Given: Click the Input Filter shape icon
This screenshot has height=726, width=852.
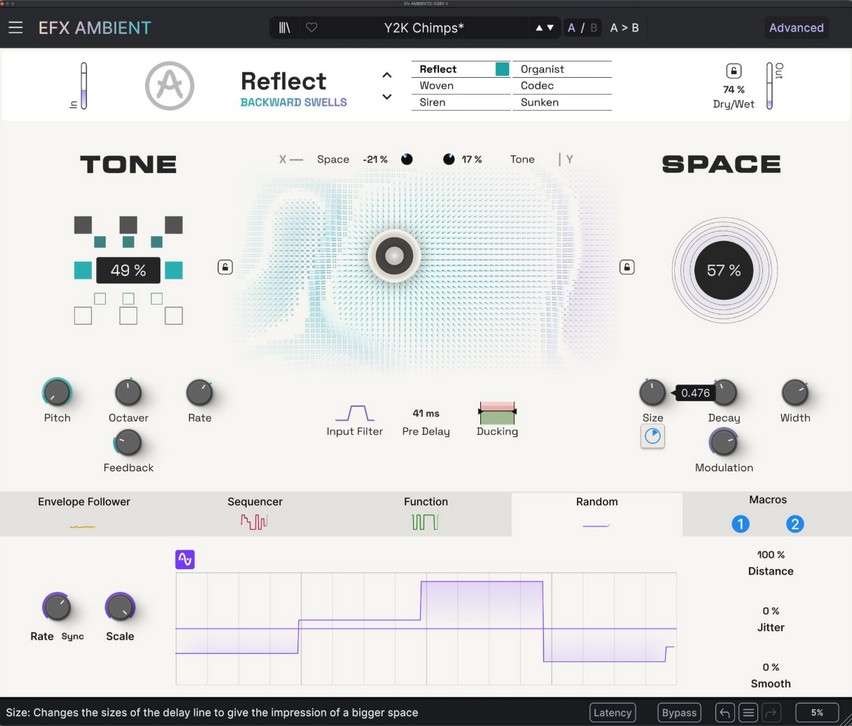Looking at the screenshot, I should (x=354, y=413).
